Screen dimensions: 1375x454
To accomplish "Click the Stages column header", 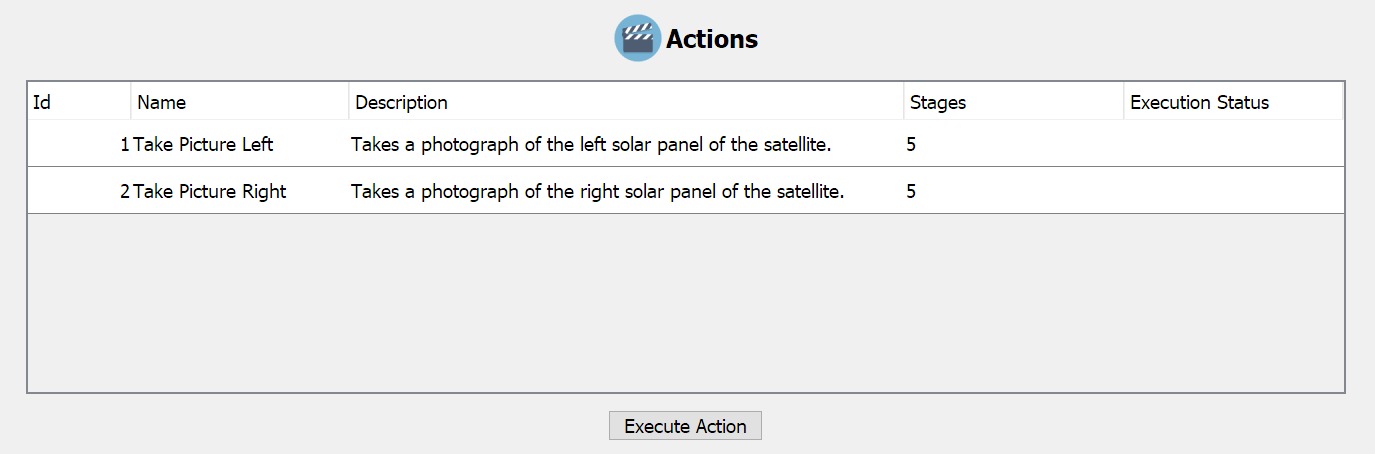I will tap(1013, 102).
